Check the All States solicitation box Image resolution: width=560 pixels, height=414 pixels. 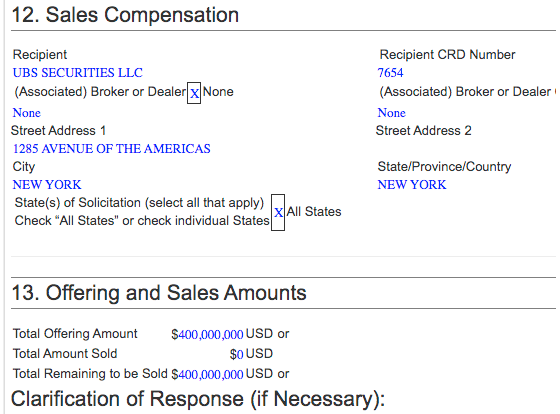click(x=278, y=212)
